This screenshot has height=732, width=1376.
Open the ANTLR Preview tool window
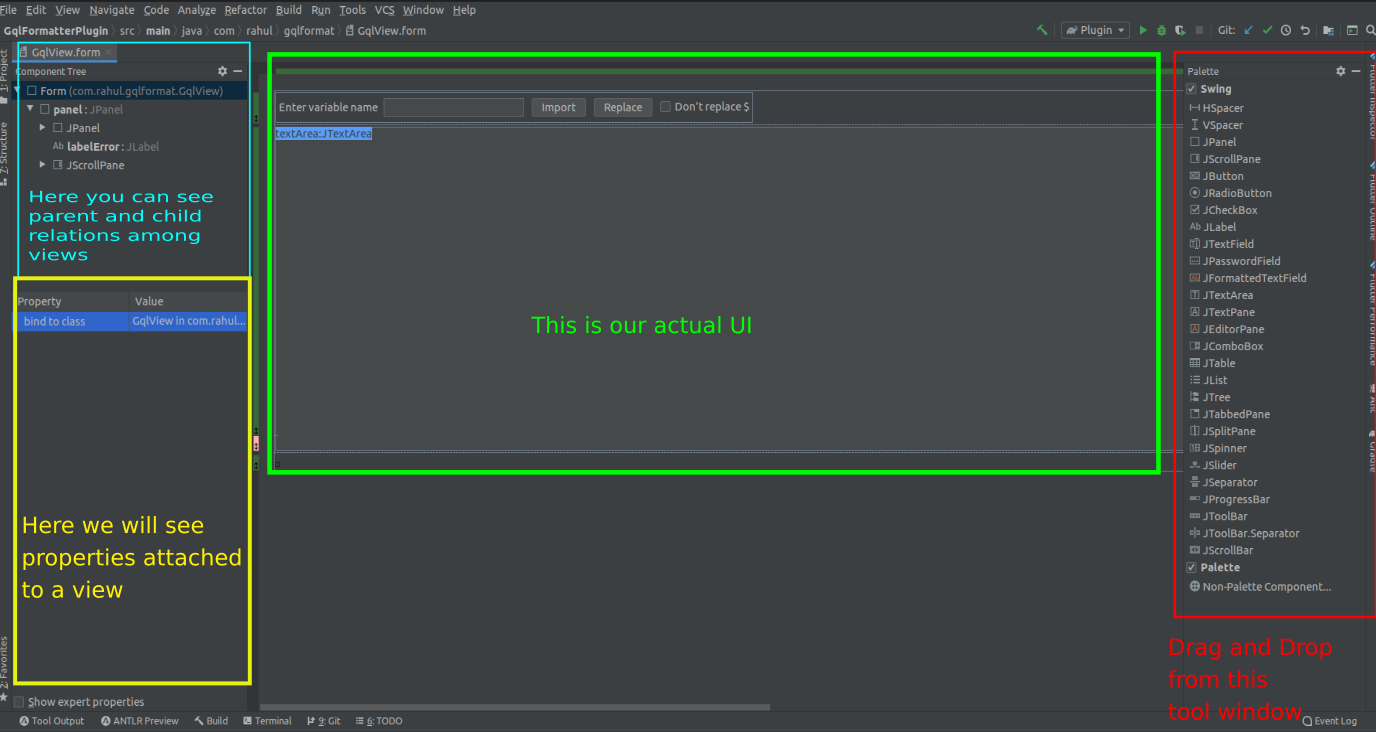(140, 721)
